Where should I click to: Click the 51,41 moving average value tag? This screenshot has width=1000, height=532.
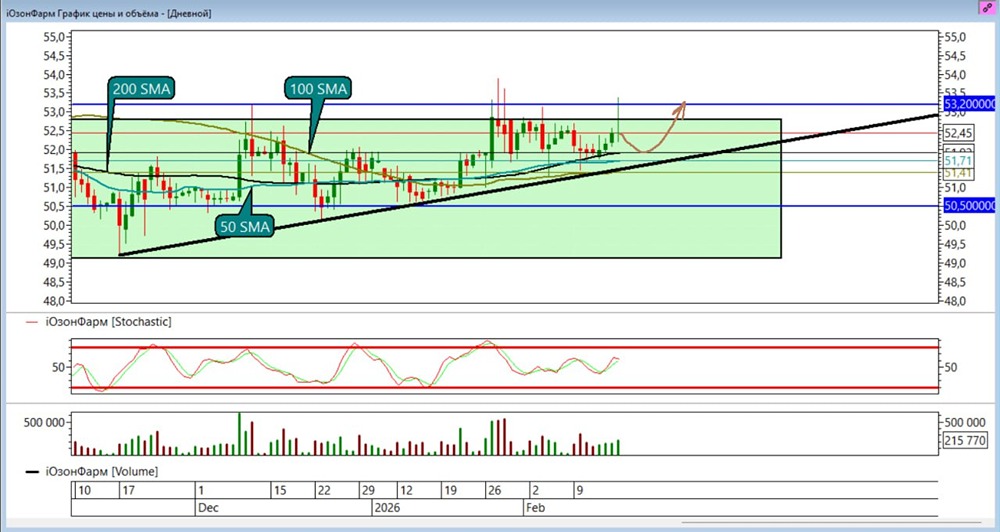tap(957, 173)
